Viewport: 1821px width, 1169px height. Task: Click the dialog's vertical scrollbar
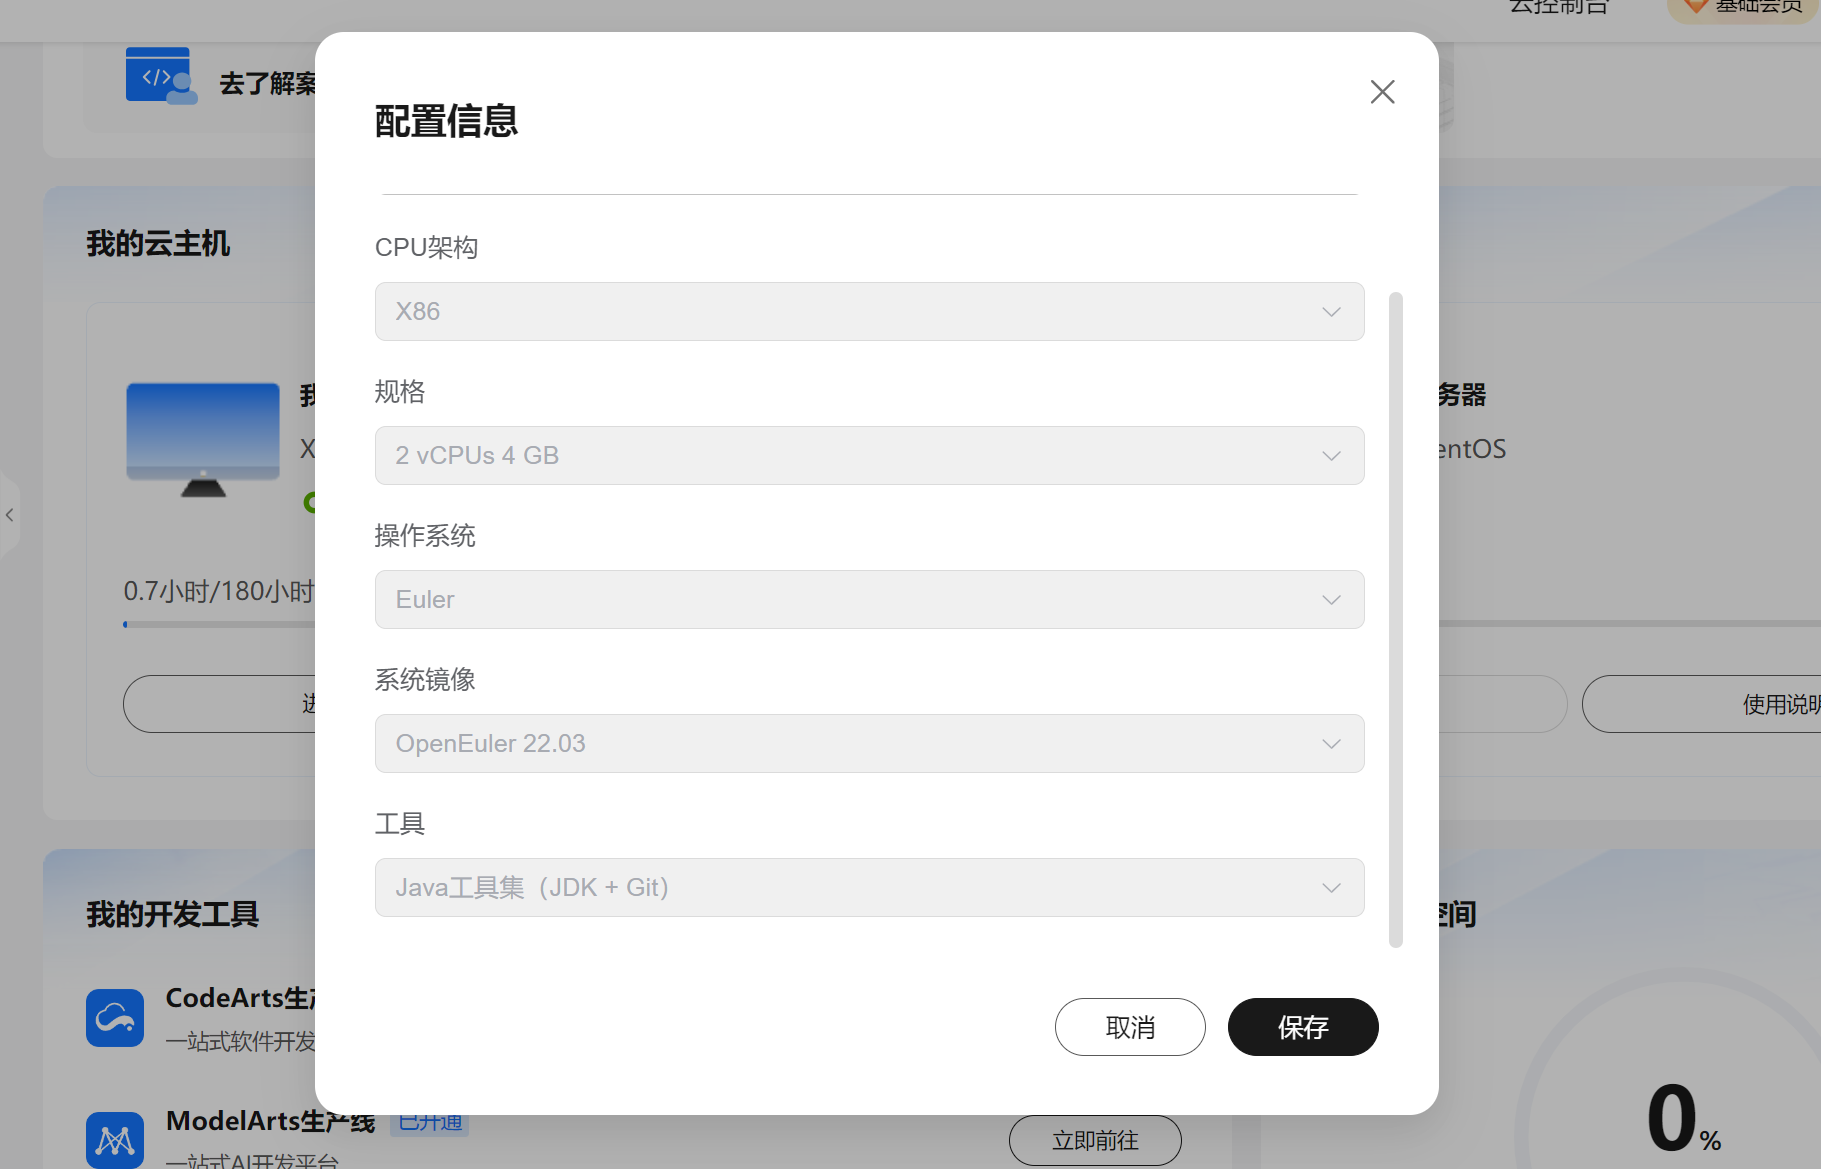(x=1396, y=619)
